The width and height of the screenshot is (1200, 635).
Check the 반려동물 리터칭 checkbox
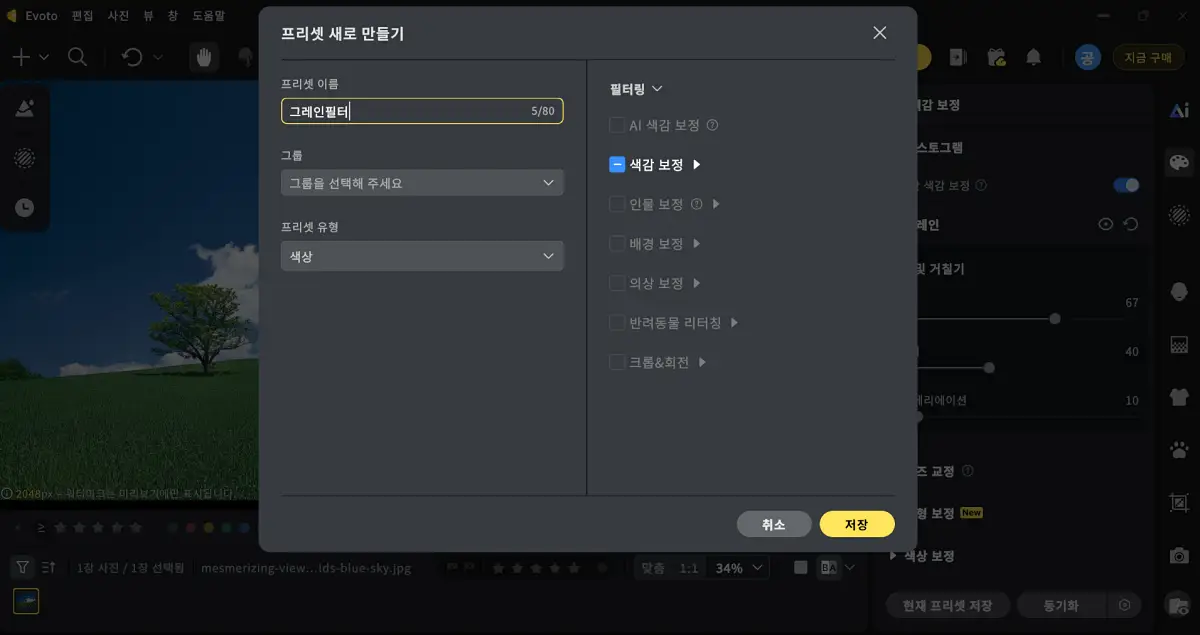point(617,323)
